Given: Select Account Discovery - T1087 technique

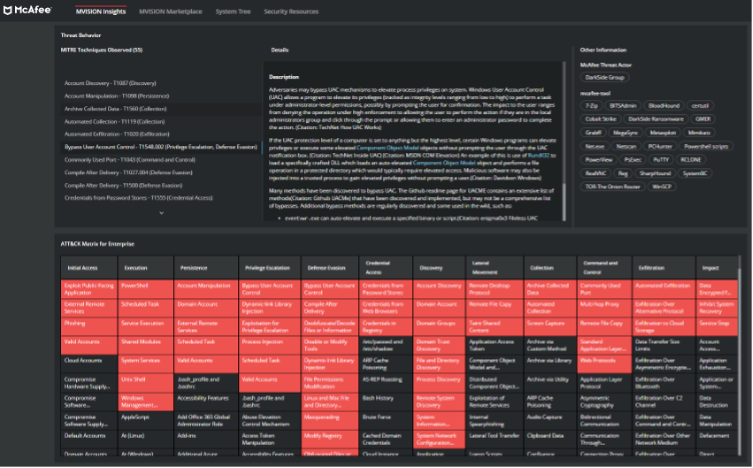Looking at the screenshot, I should click(161, 83).
